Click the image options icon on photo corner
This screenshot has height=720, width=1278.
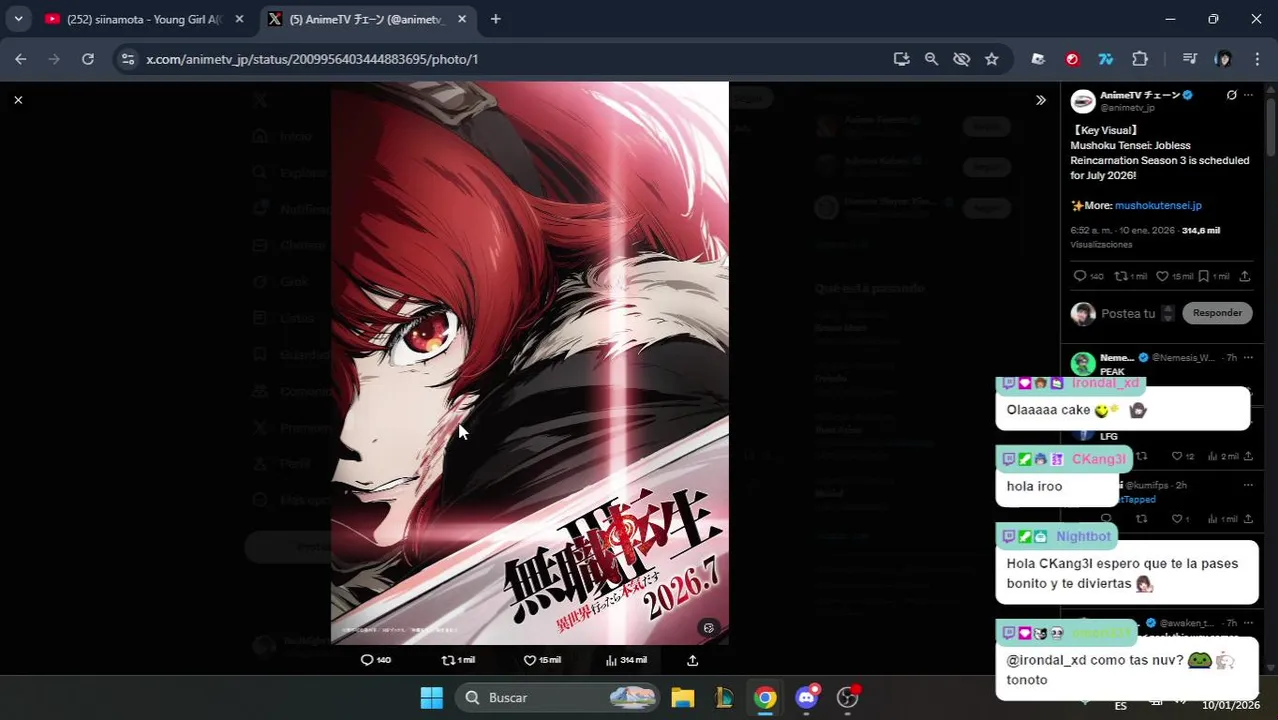[x=708, y=628]
